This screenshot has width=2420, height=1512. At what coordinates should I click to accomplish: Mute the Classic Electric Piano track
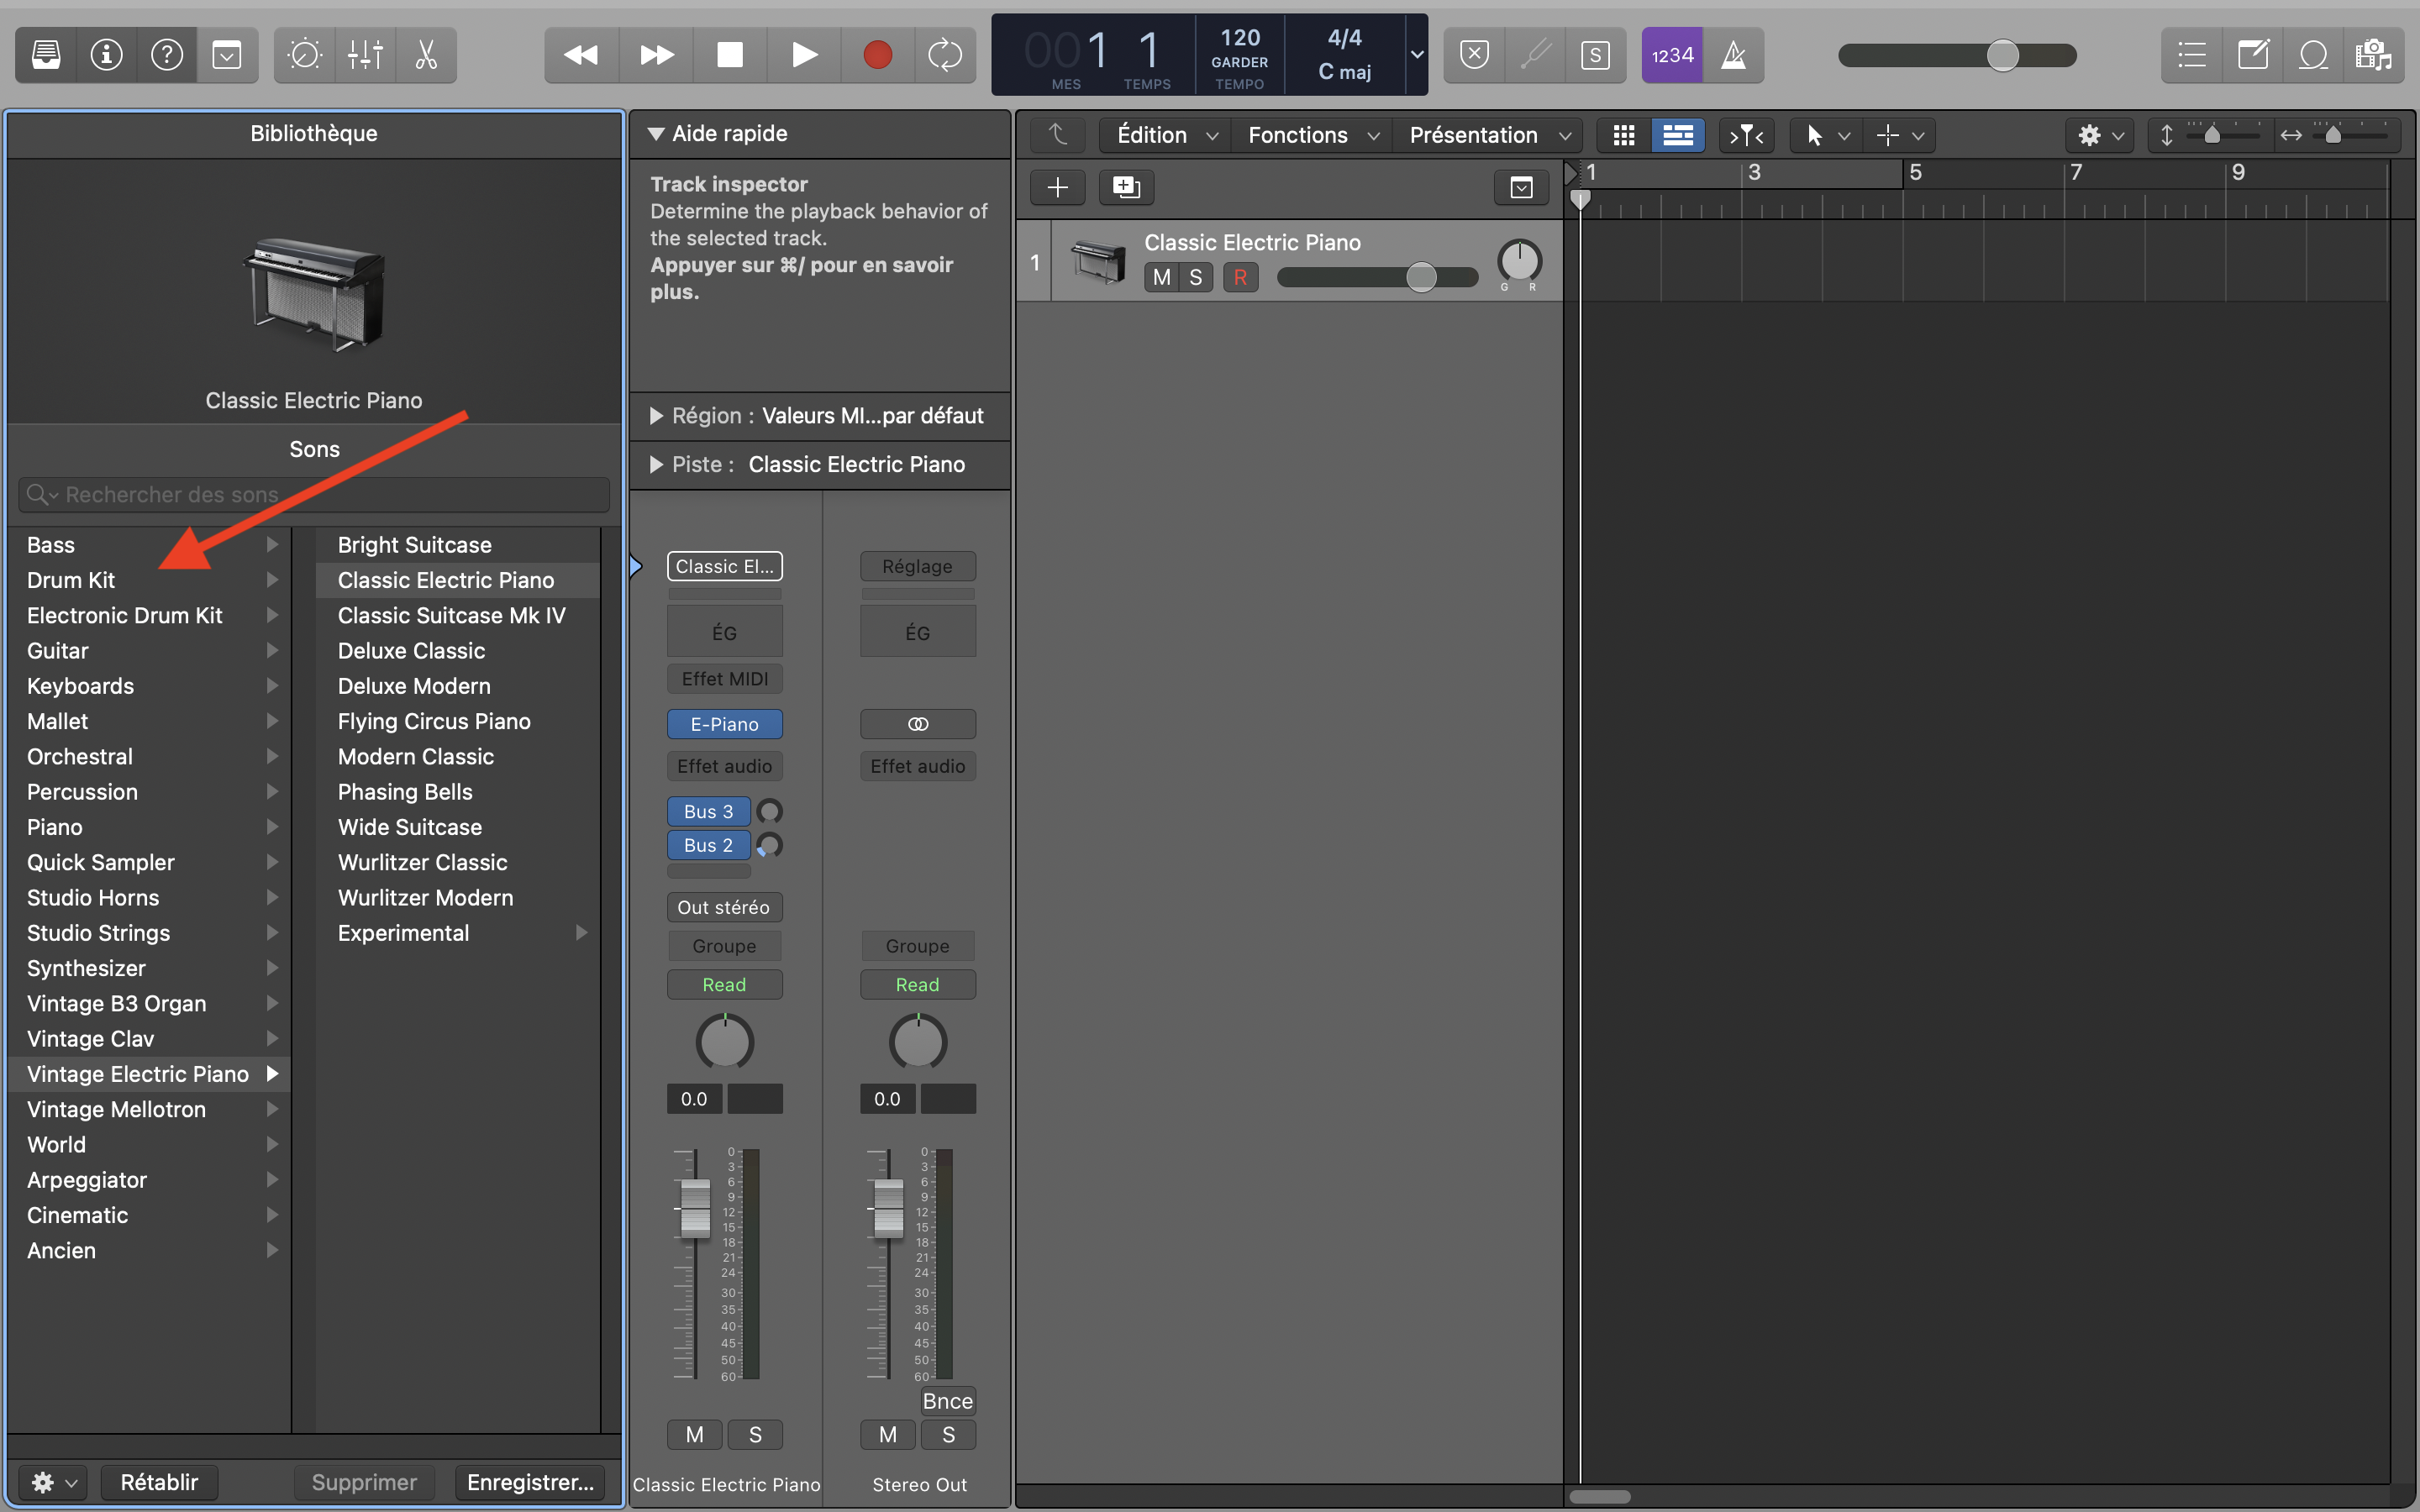pos(1161,277)
